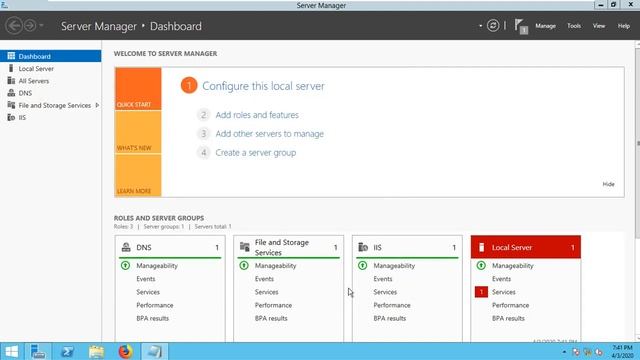640x360 pixels.
Task: Select File and Storage Services in sidebar
Action: coord(51,105)
